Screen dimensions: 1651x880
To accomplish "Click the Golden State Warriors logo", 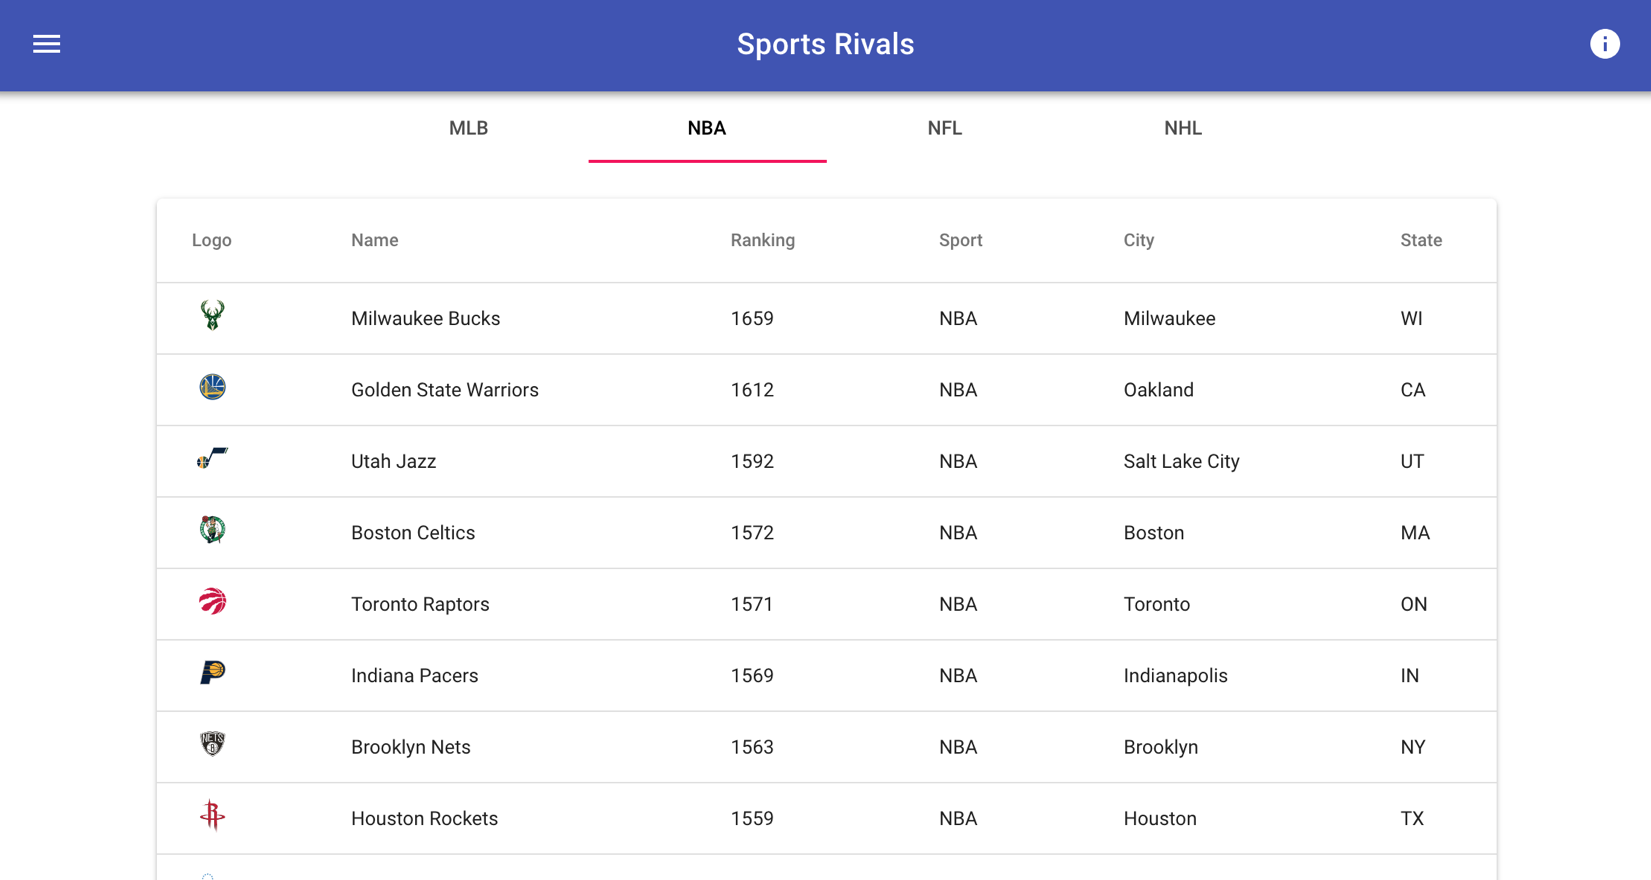I will pyautogui.click(x=212, y=387).
